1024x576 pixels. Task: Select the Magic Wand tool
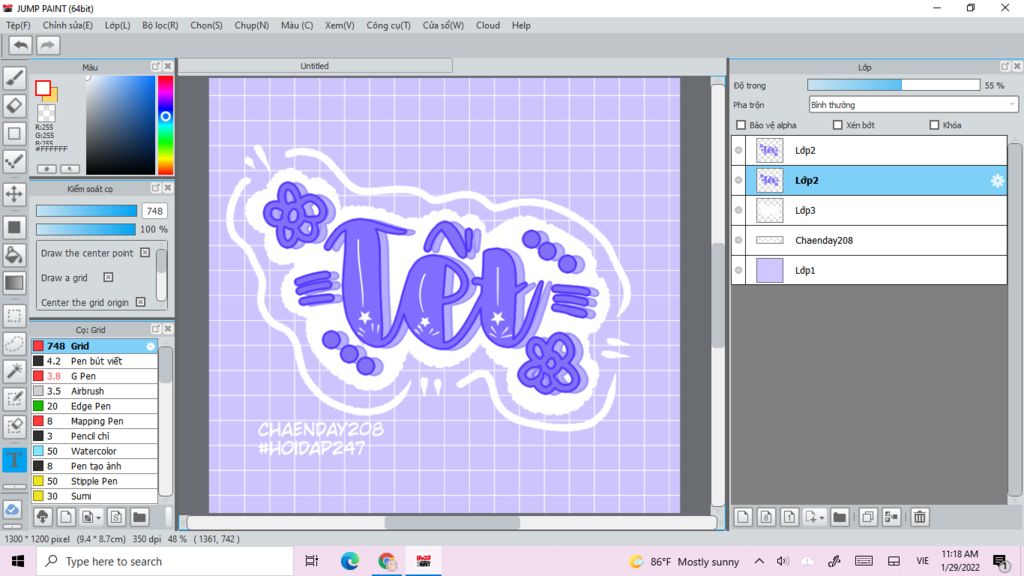coord(14,371)
